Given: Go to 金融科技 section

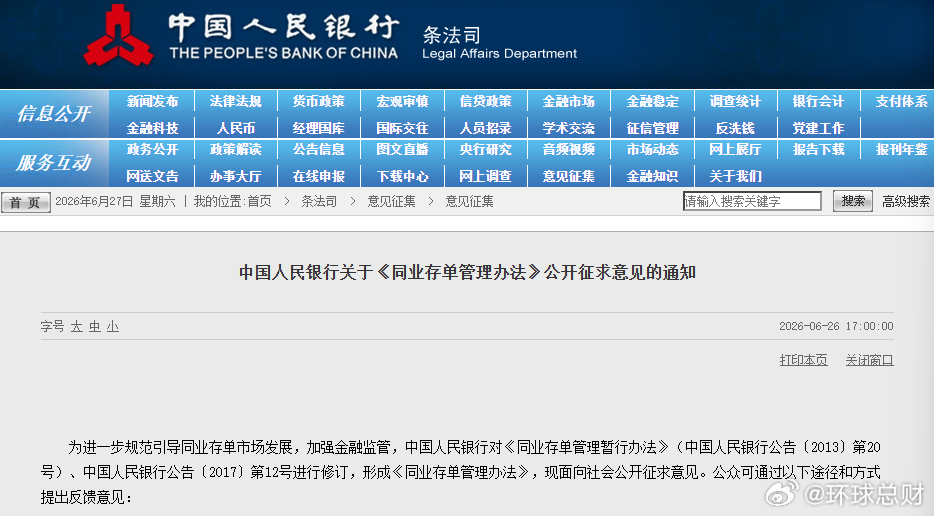Looking at the screenshot, I should (152, 128).
